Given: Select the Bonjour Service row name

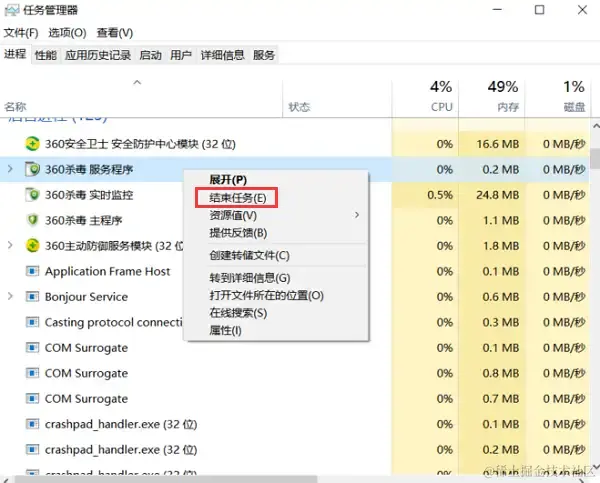Looking at the screenshot, I should click(86, 297).
